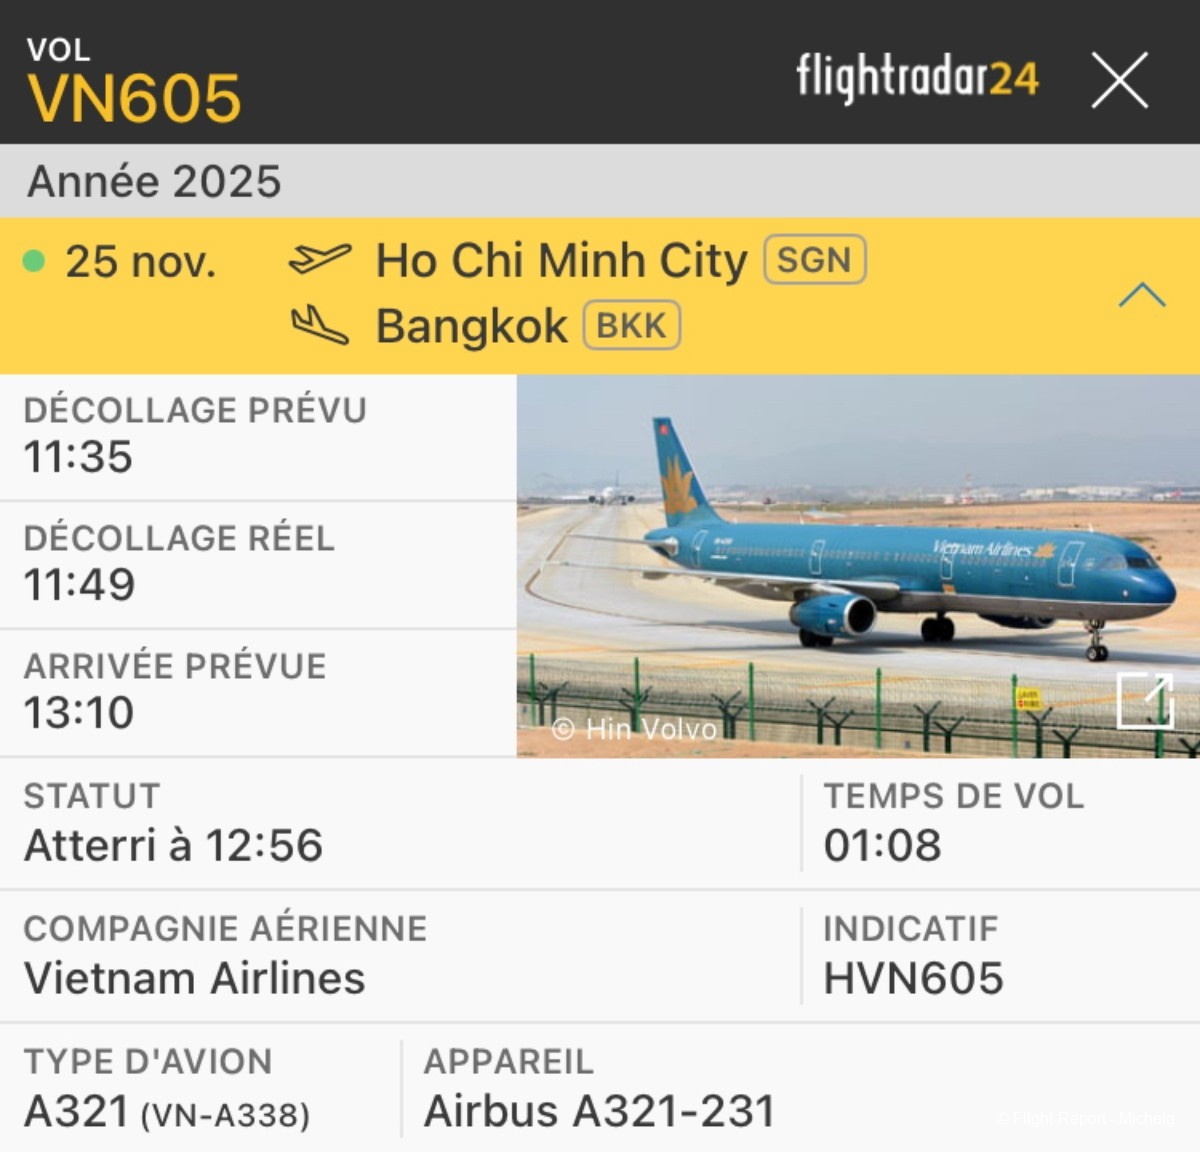The image size is (1200, 1152).
Task: Click the flightradar24 logo
Action: coord(917,78)
